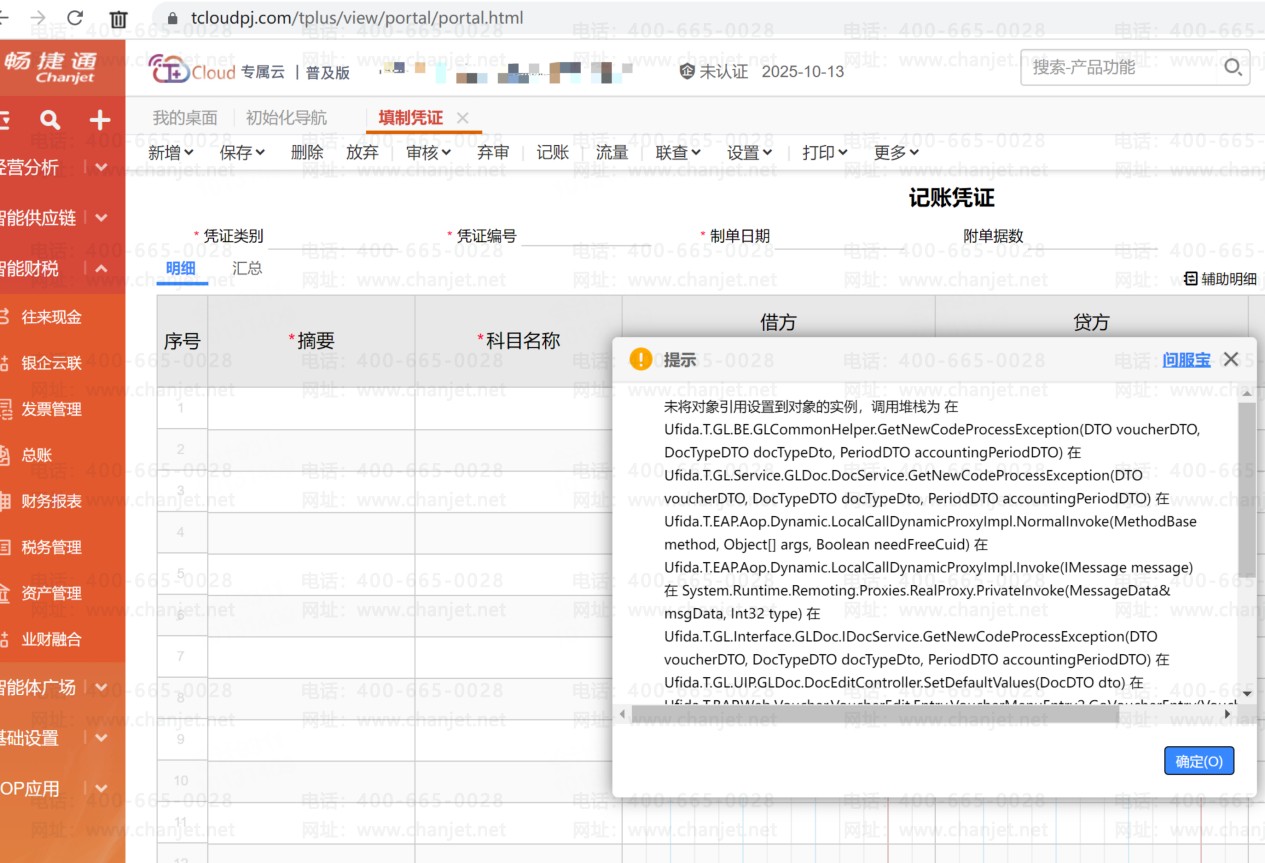Close the 提示 error dialog
Image resolution: width=1265 pixels, height=863 pixels.
(x=1231, y=359)
